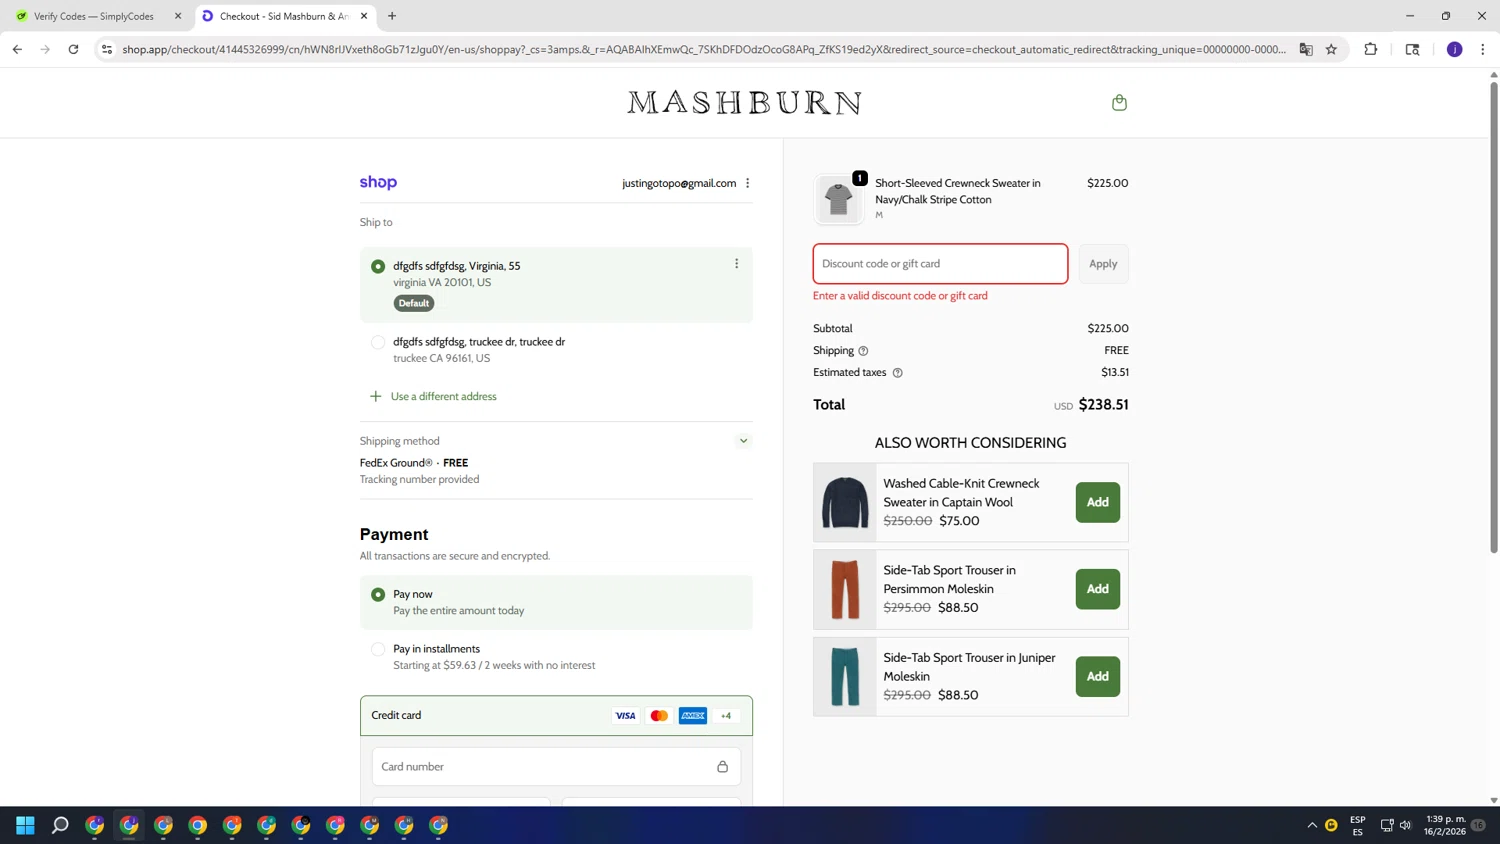Viewport: 1500px width, 844px height.
Task: Click Use a different address link
Action: point(444,396)
